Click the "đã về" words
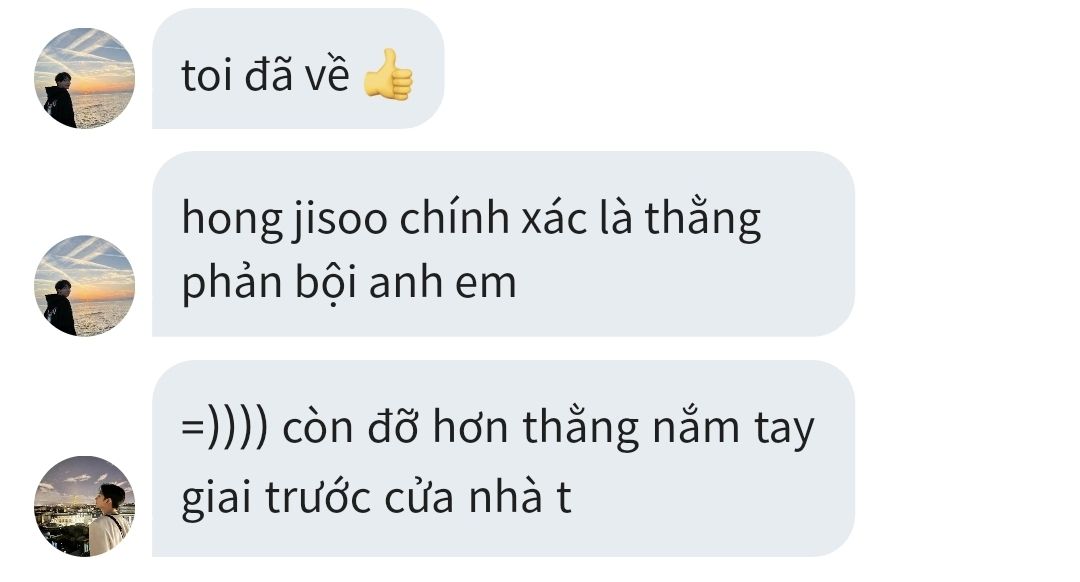The width and height of the screenshot is (1080, 582). (297, 73)
